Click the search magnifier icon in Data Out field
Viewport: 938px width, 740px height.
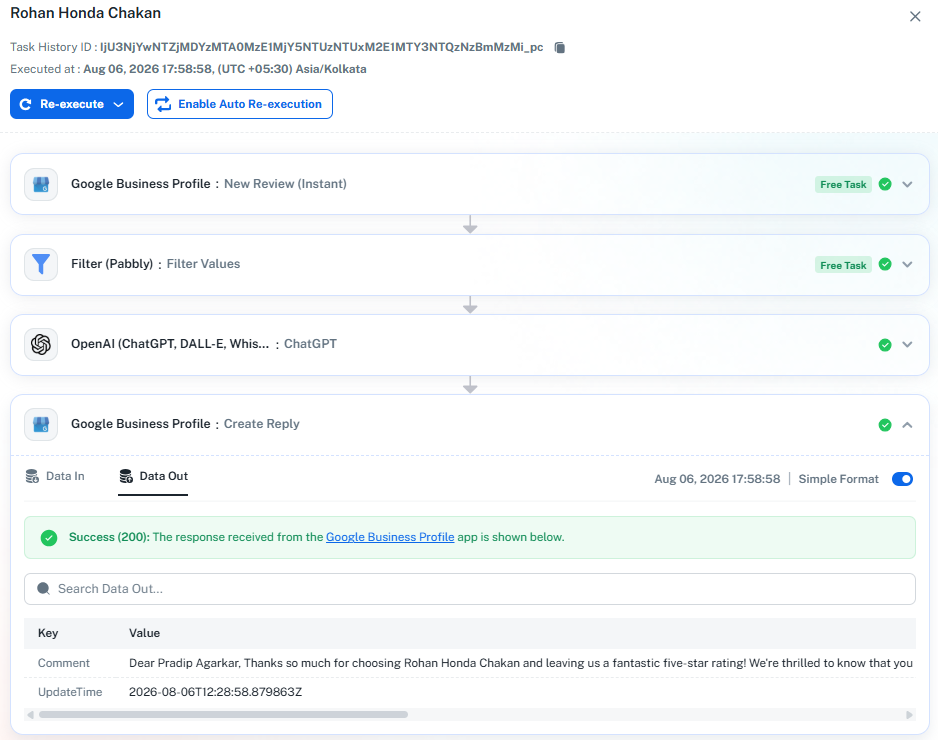[43, 589]
